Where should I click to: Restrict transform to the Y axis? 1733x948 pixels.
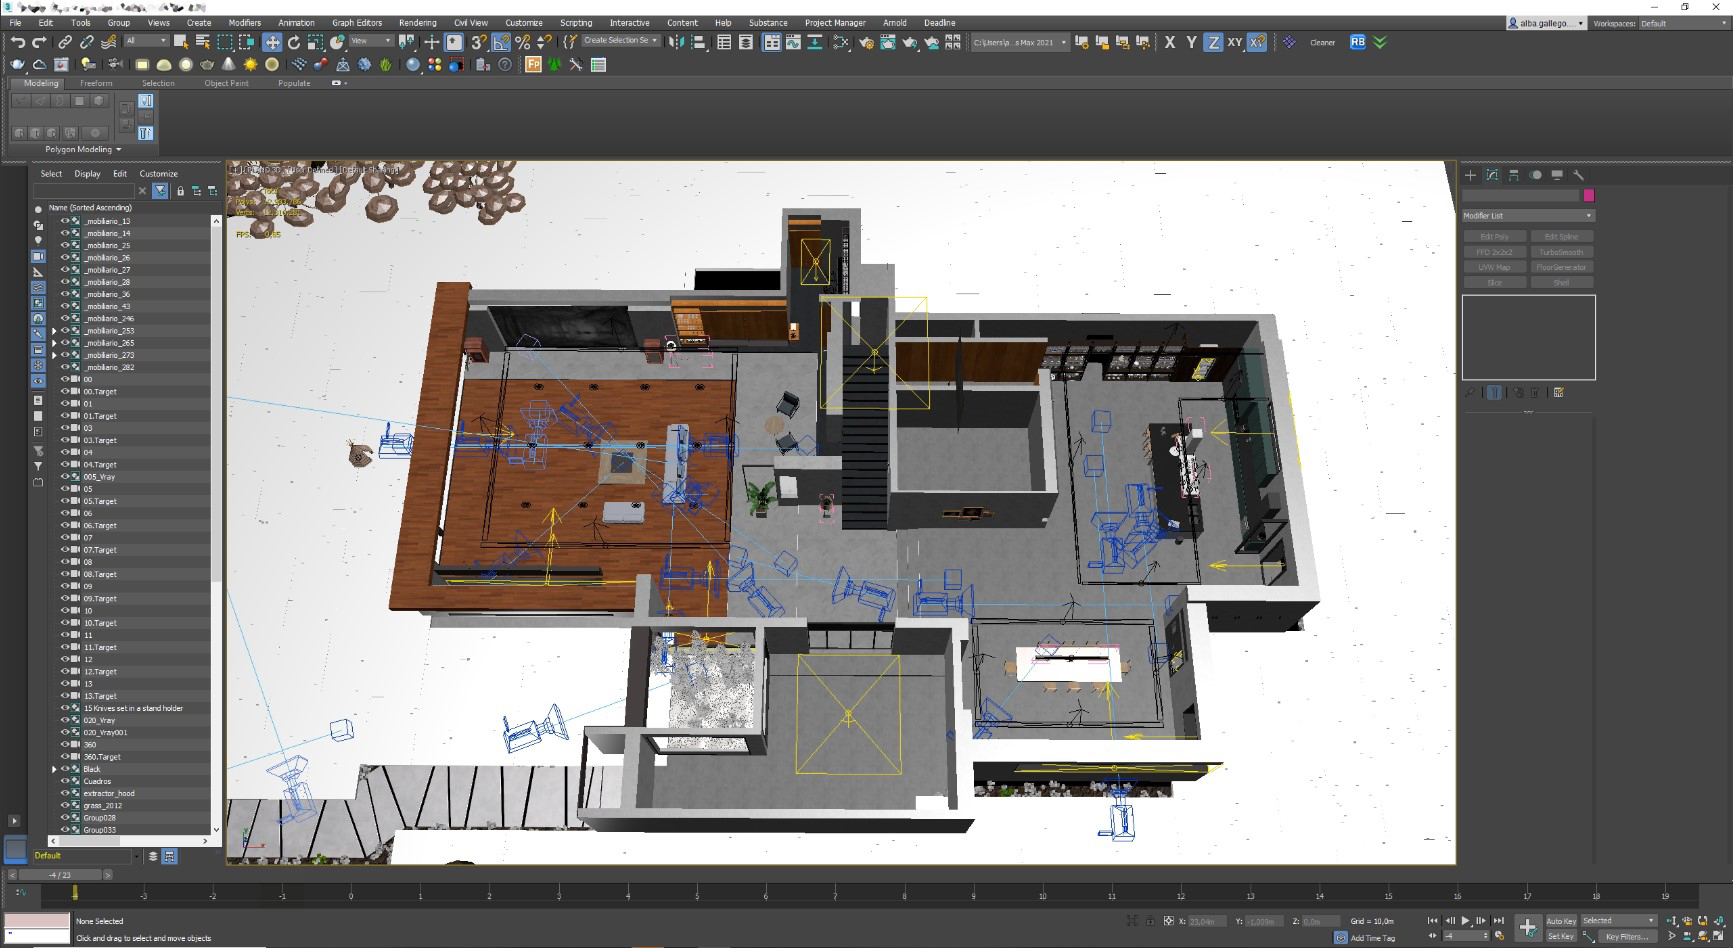coord(1191,42)
